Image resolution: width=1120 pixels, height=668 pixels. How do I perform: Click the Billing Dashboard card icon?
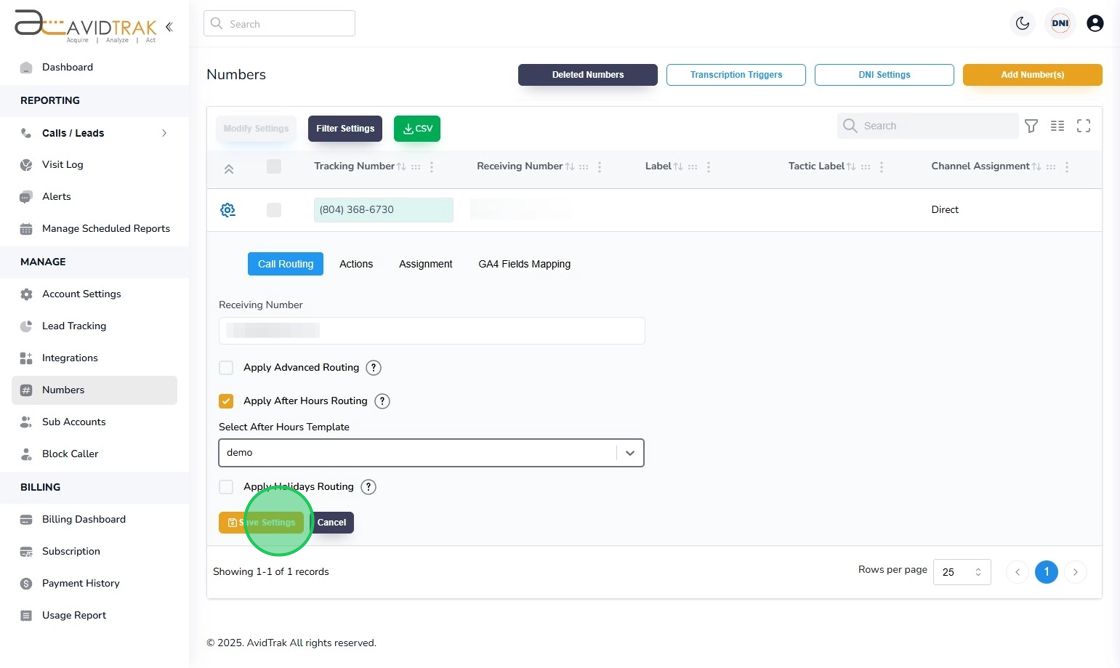26,519
